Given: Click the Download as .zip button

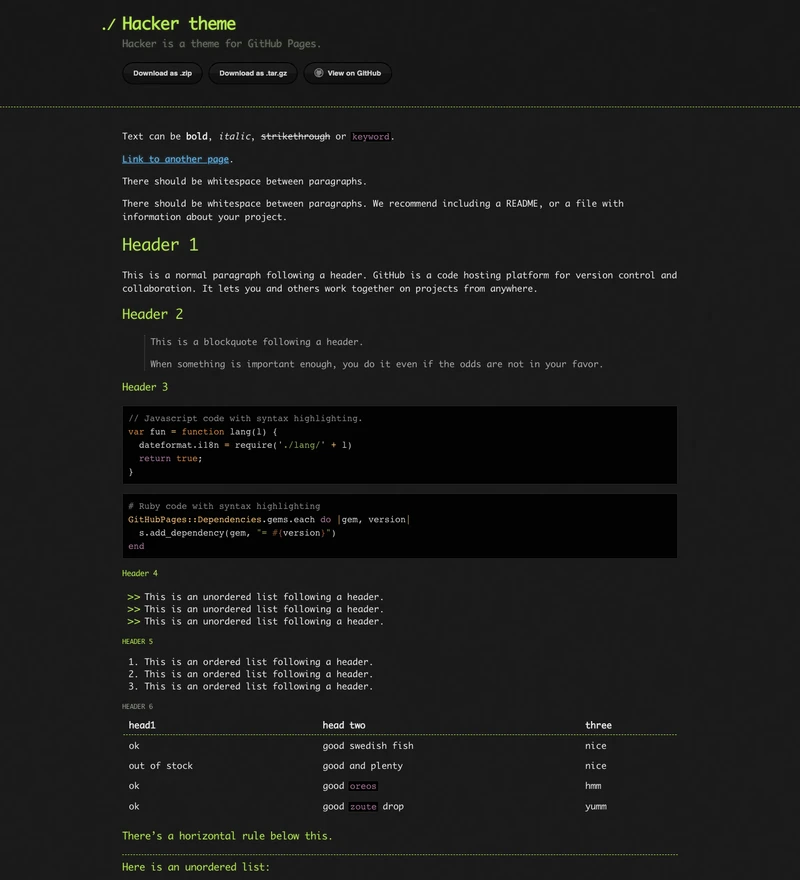Looking at the screenshot, I should pos(162,74).
